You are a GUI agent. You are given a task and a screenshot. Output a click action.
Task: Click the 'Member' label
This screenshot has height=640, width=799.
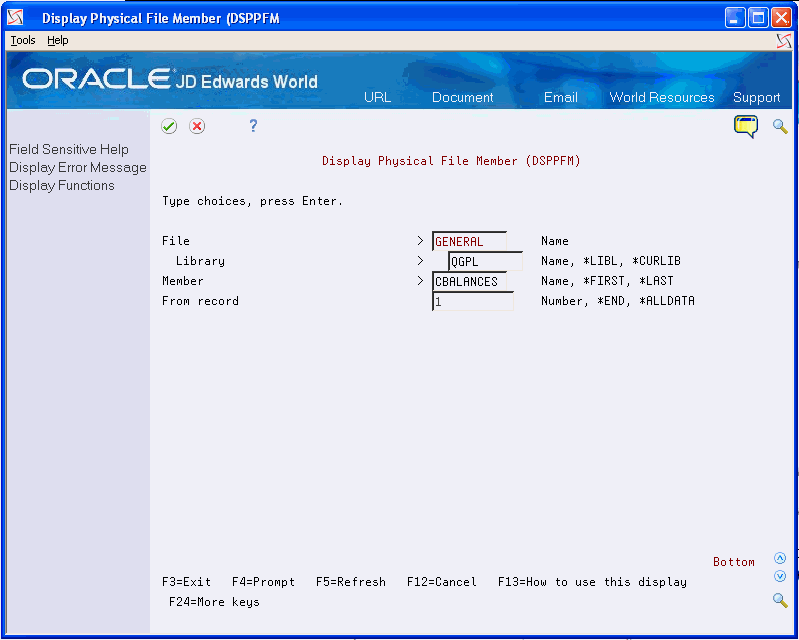tap(182, 281)
